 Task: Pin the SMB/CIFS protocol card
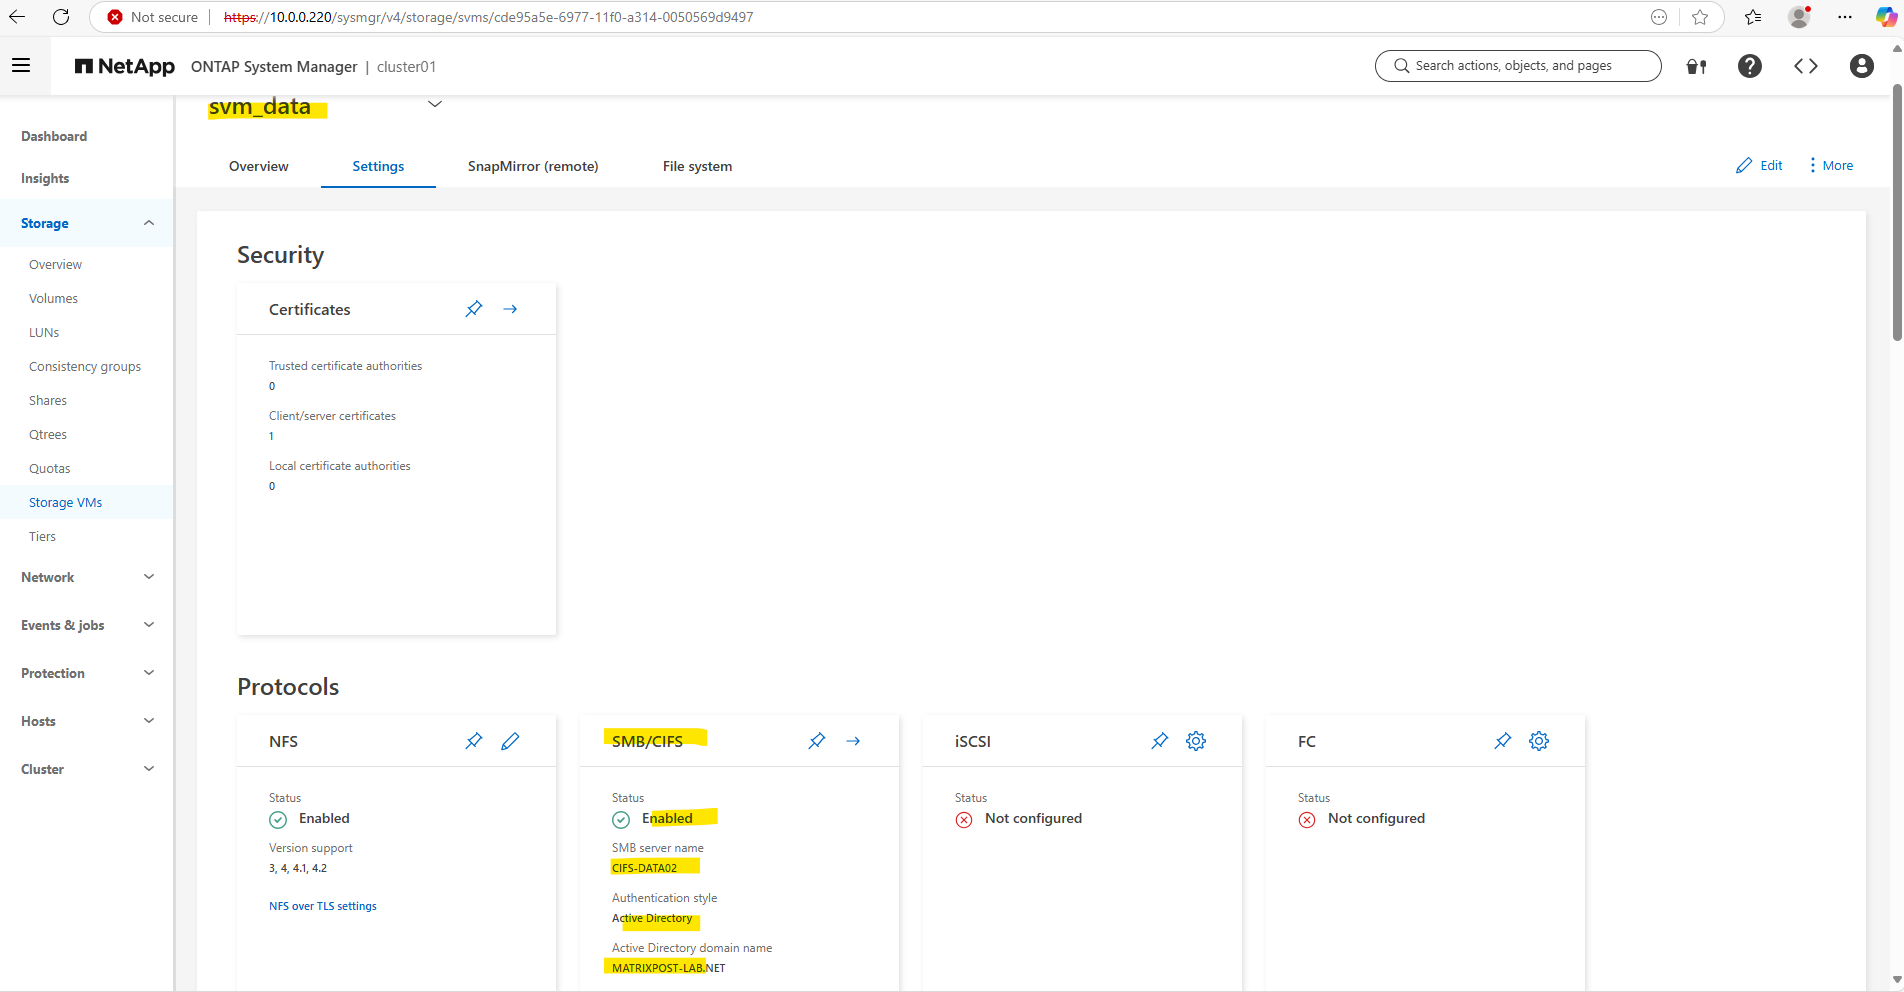click(817, 741)
